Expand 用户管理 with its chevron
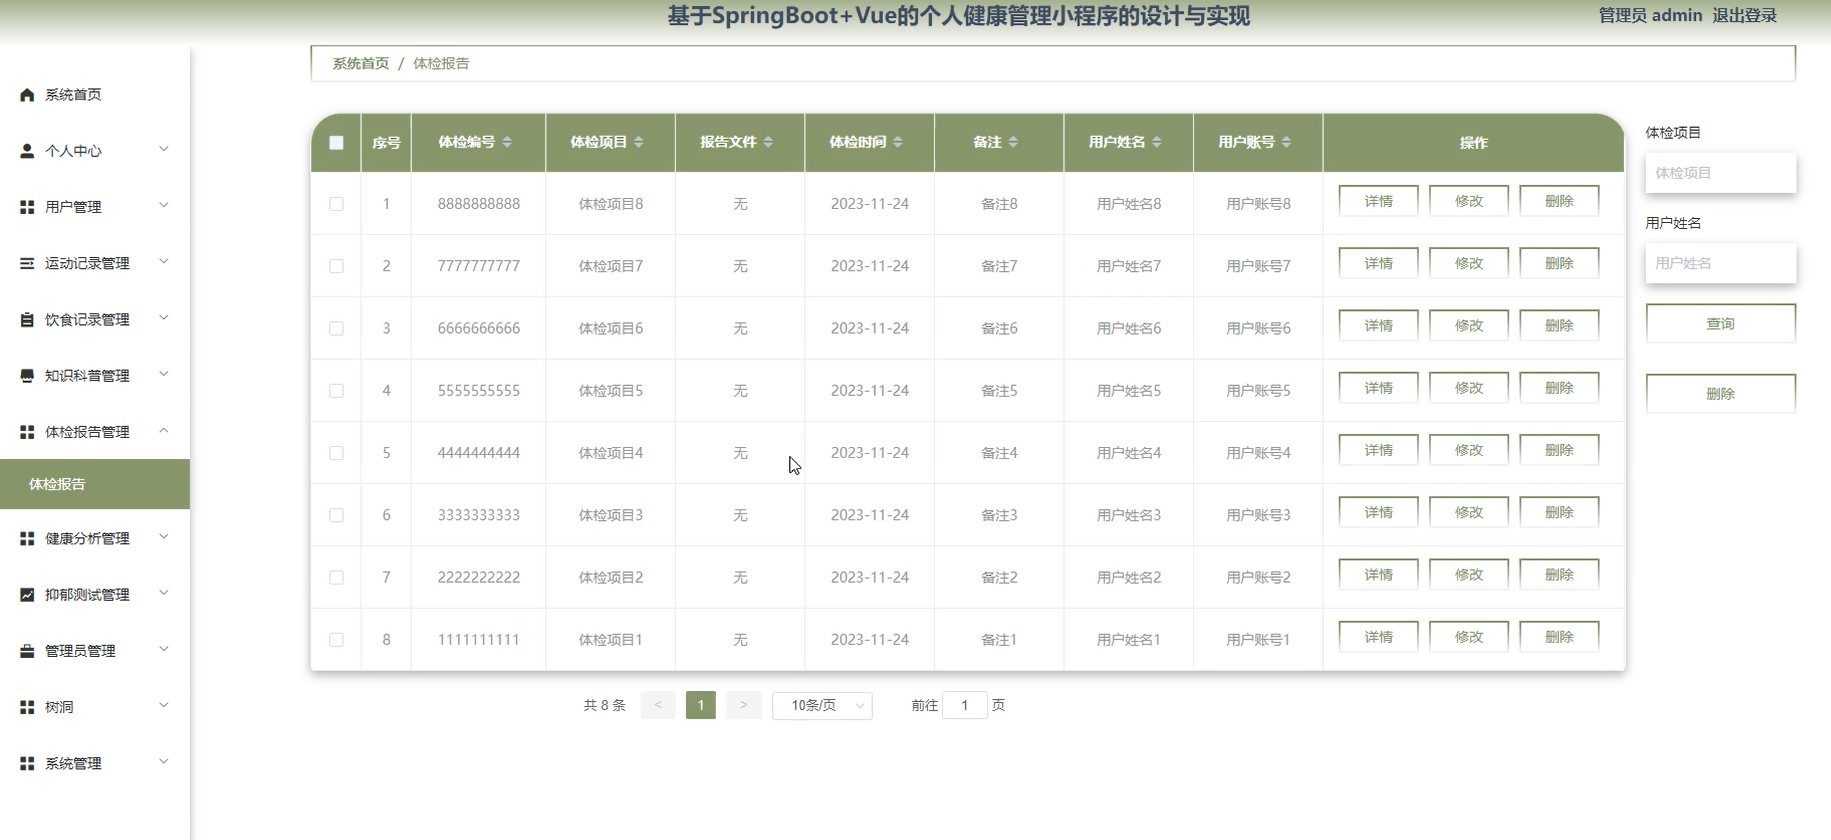1831x840 pixels. [164, 205]
